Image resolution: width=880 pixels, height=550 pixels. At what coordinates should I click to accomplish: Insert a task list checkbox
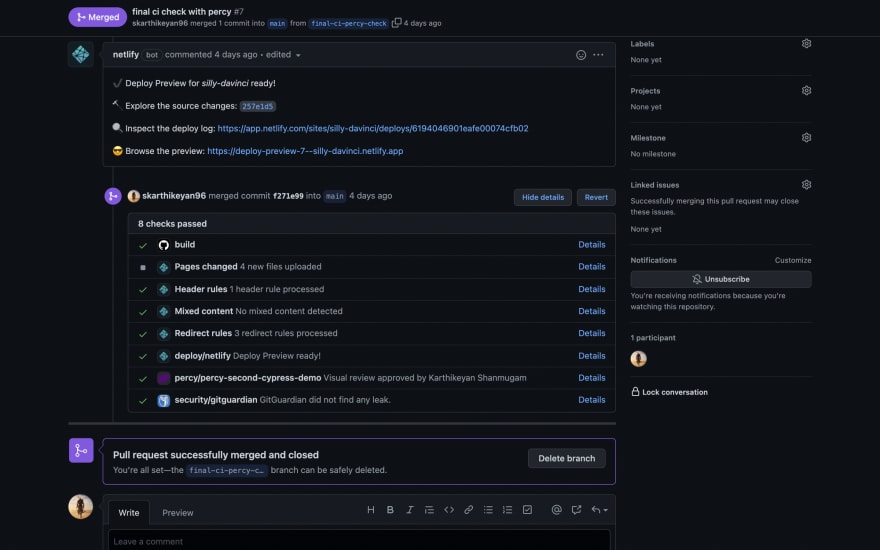(x=528, y=510)
